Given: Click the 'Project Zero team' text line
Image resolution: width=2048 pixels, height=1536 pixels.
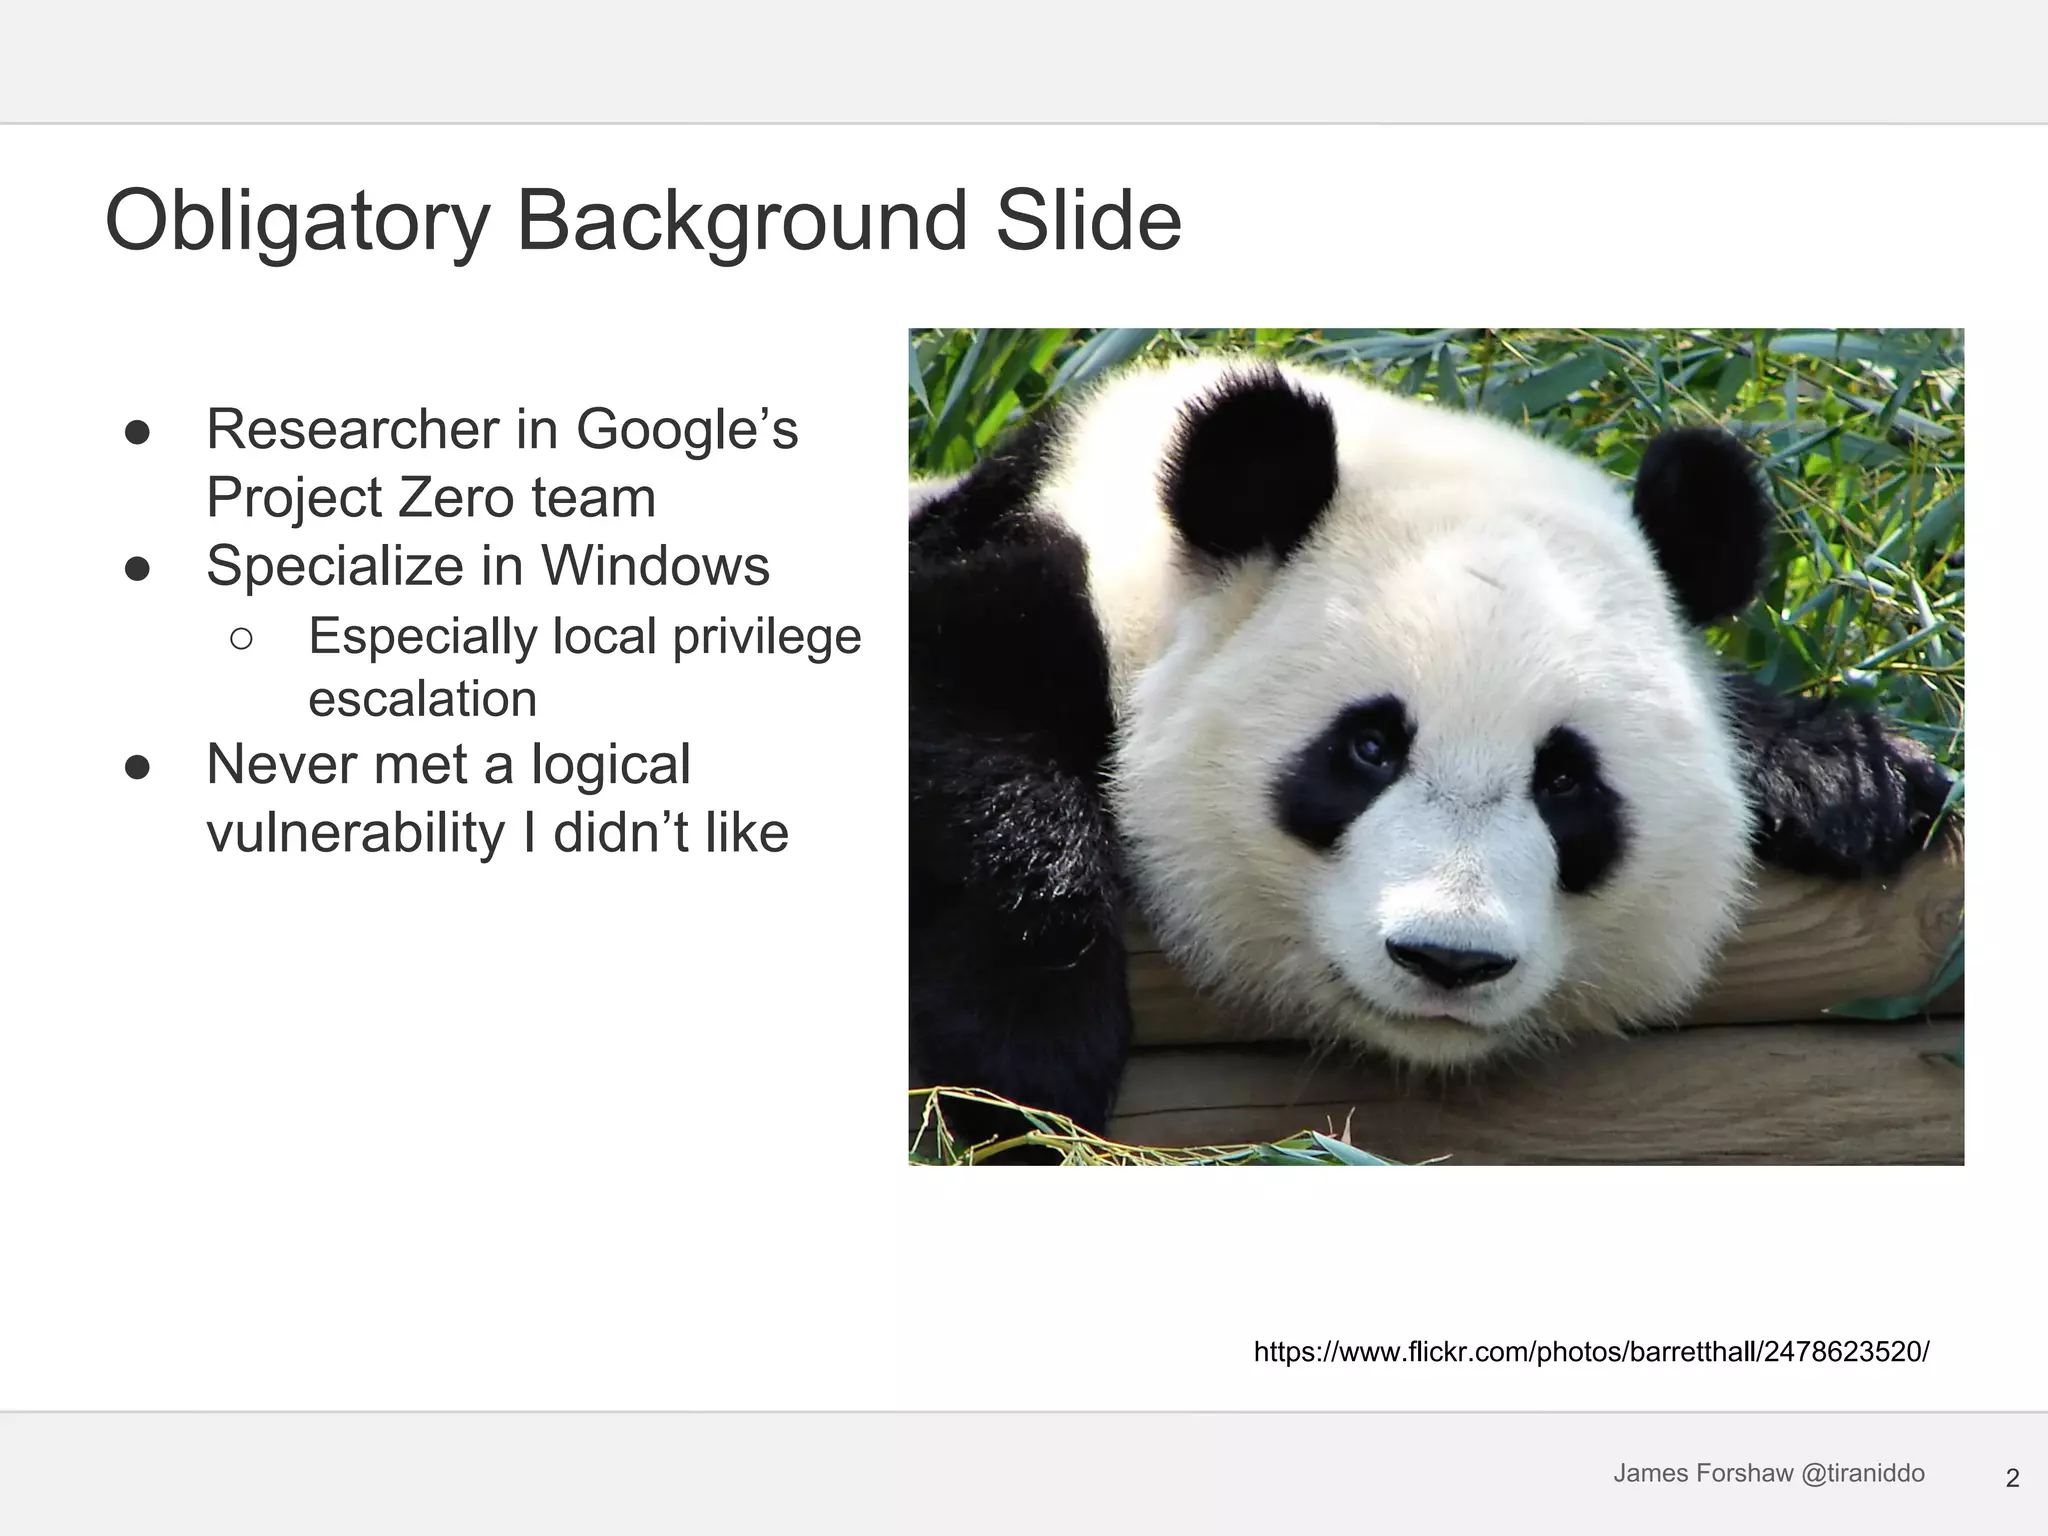Looking at the screenshot, I should pos(431,498).
